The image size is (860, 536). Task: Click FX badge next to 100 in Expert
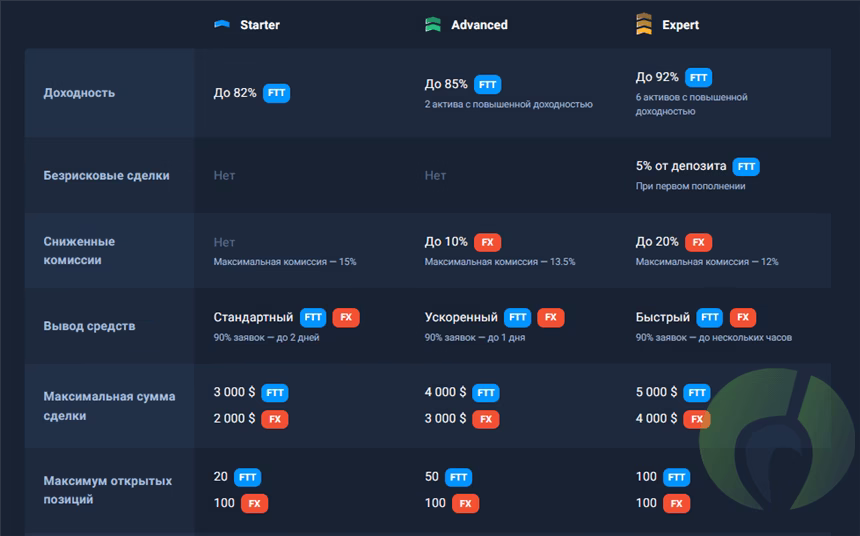click(x=676, y=504)
